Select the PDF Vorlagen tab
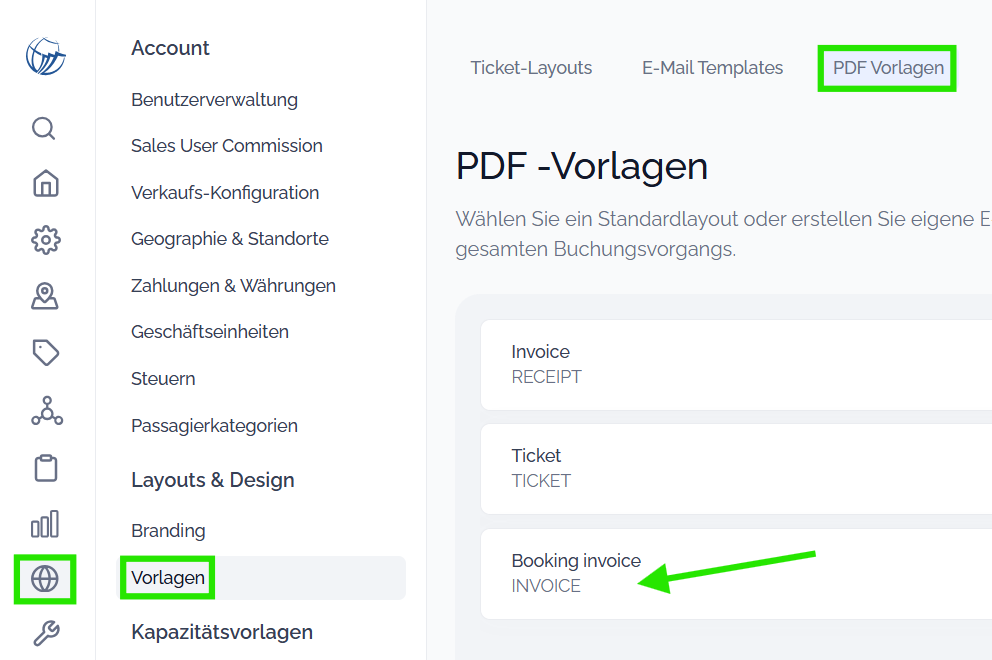This screenshot has height=660, width=992. [886, 67]
